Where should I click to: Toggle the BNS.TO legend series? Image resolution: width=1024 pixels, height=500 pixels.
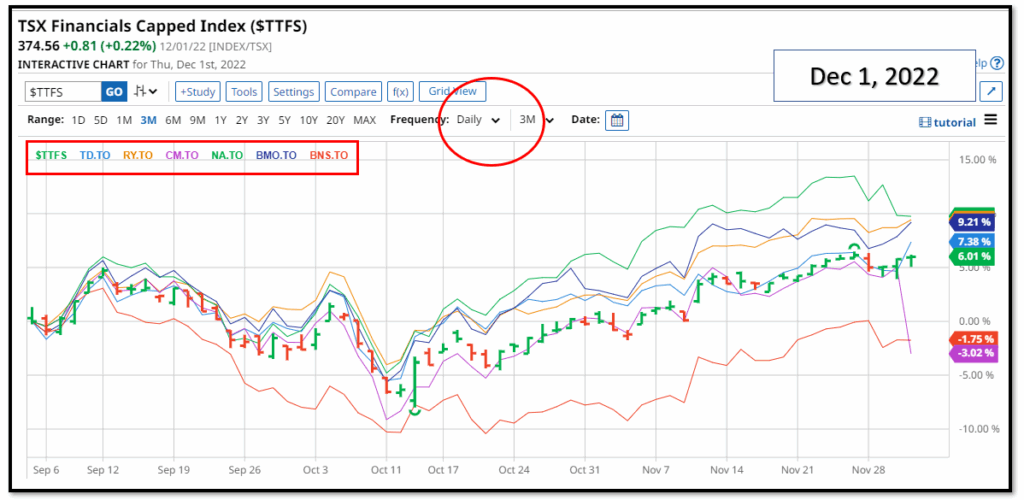328,155
